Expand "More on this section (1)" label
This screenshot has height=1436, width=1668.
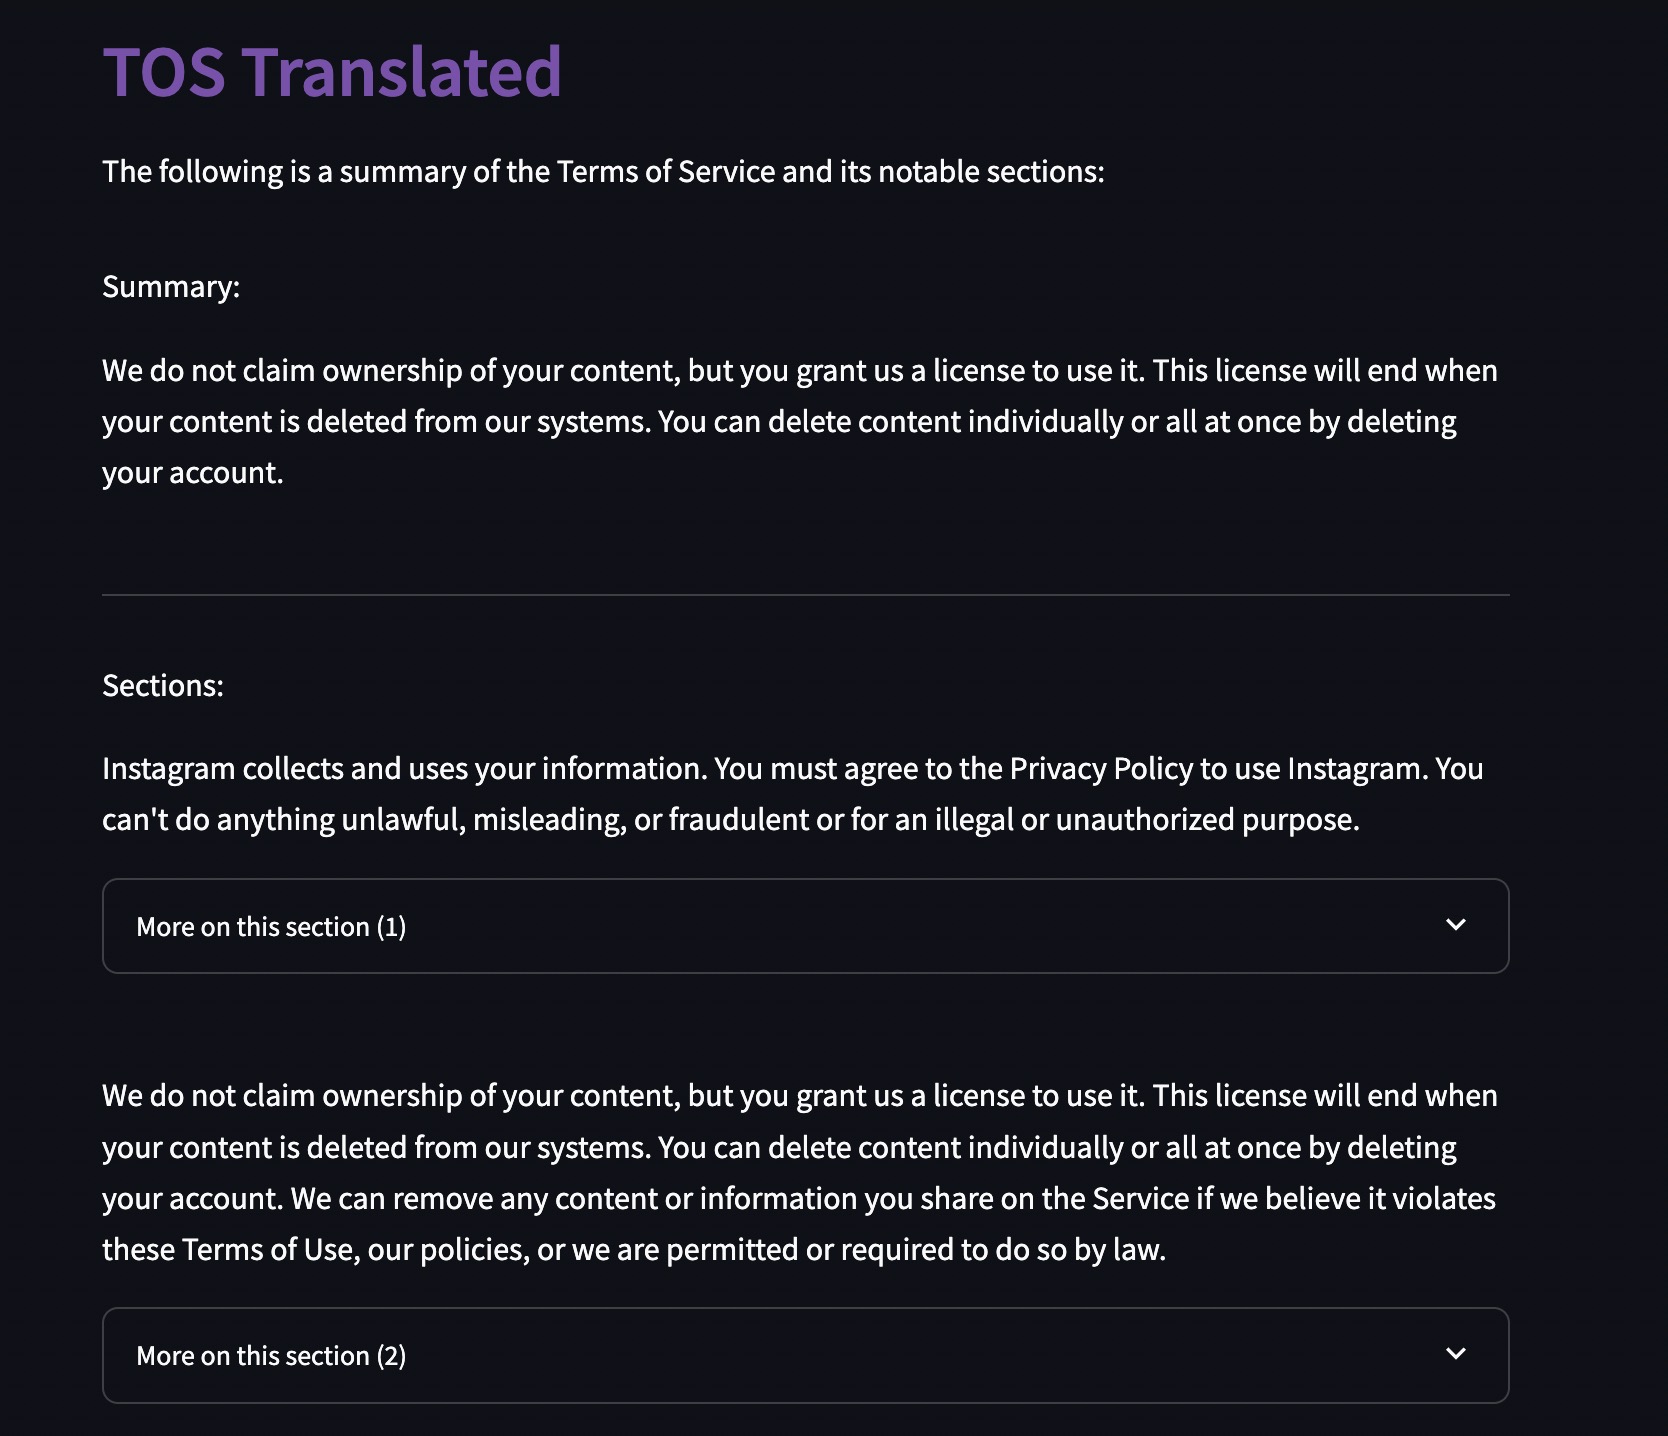click(x=271, y=927)
